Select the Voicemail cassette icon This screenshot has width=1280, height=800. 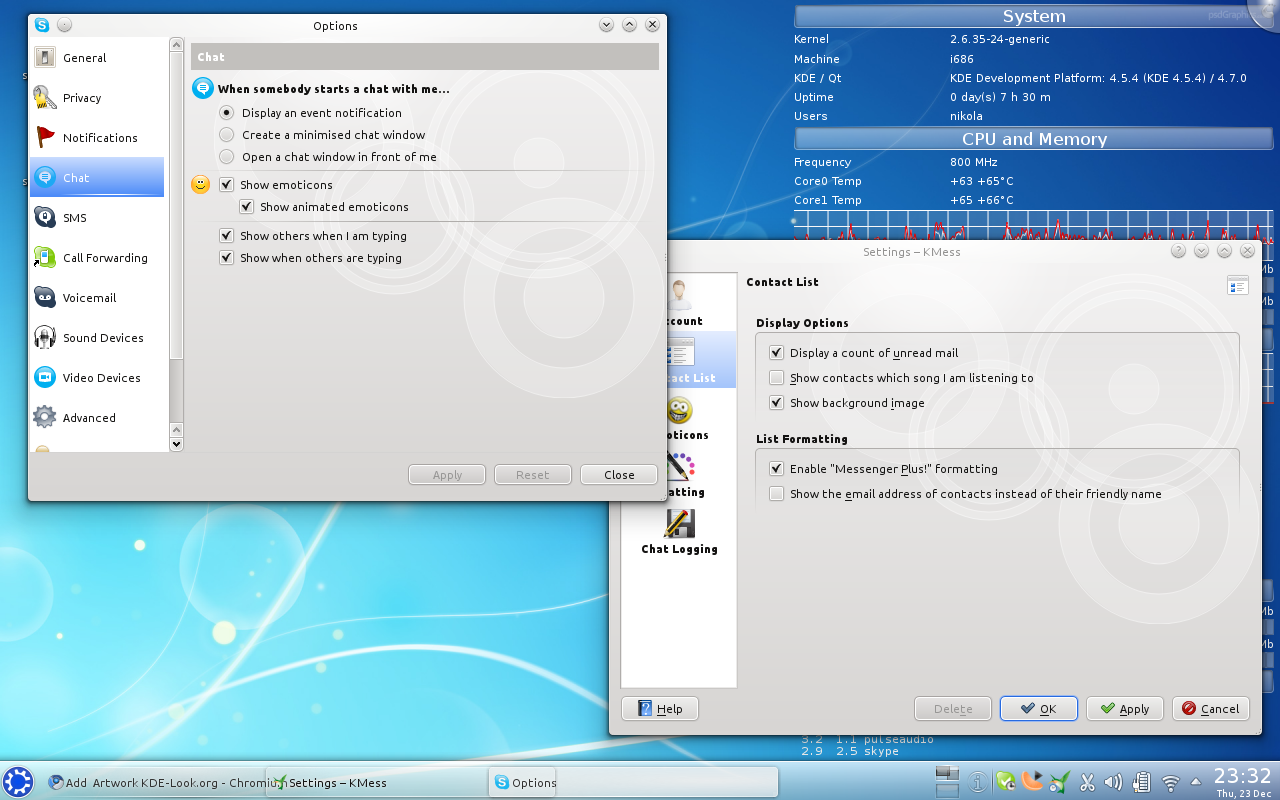tap(45, 297)
